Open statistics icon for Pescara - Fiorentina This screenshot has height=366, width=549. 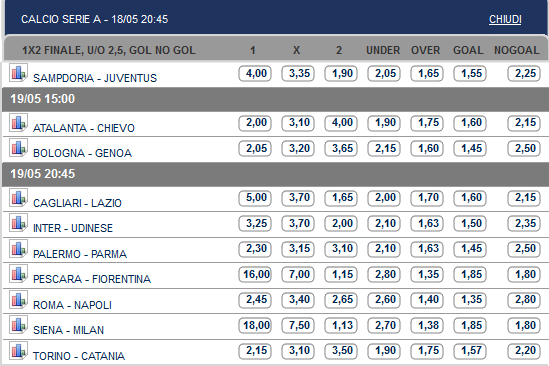[x=18, y=274]
